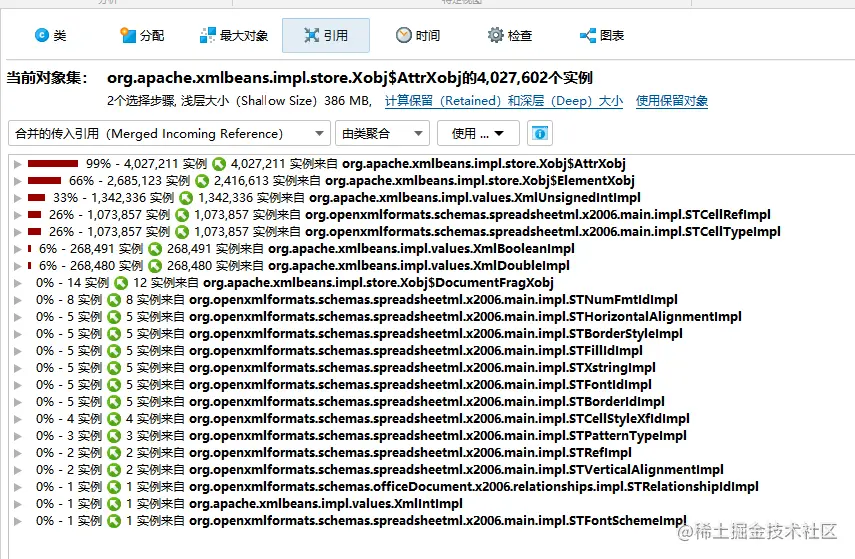The width and height of the screenshot is (855, 559).
Task: Click the red 99% bar of Xobj$AttrXobj
Action: pyautogui.click(x=53, y=164)
